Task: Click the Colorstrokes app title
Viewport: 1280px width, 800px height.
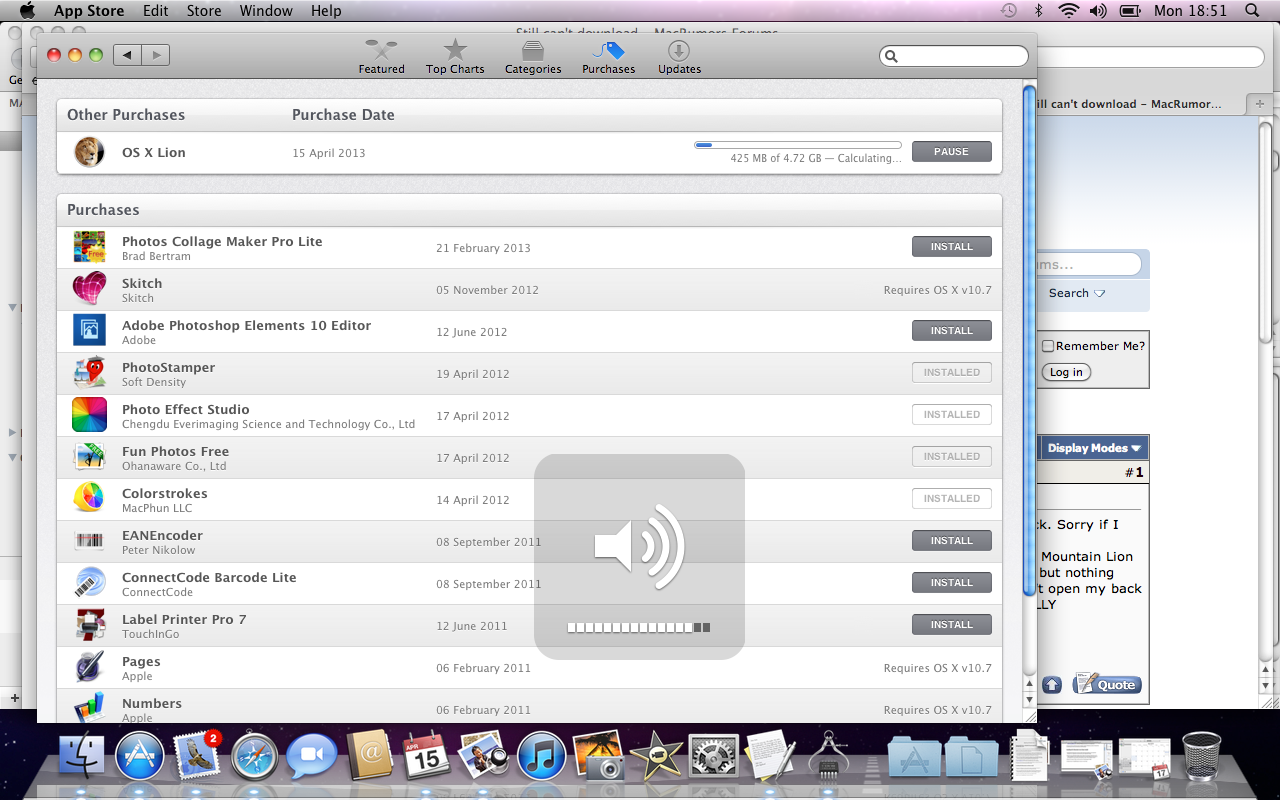Action: click(165, 494)
